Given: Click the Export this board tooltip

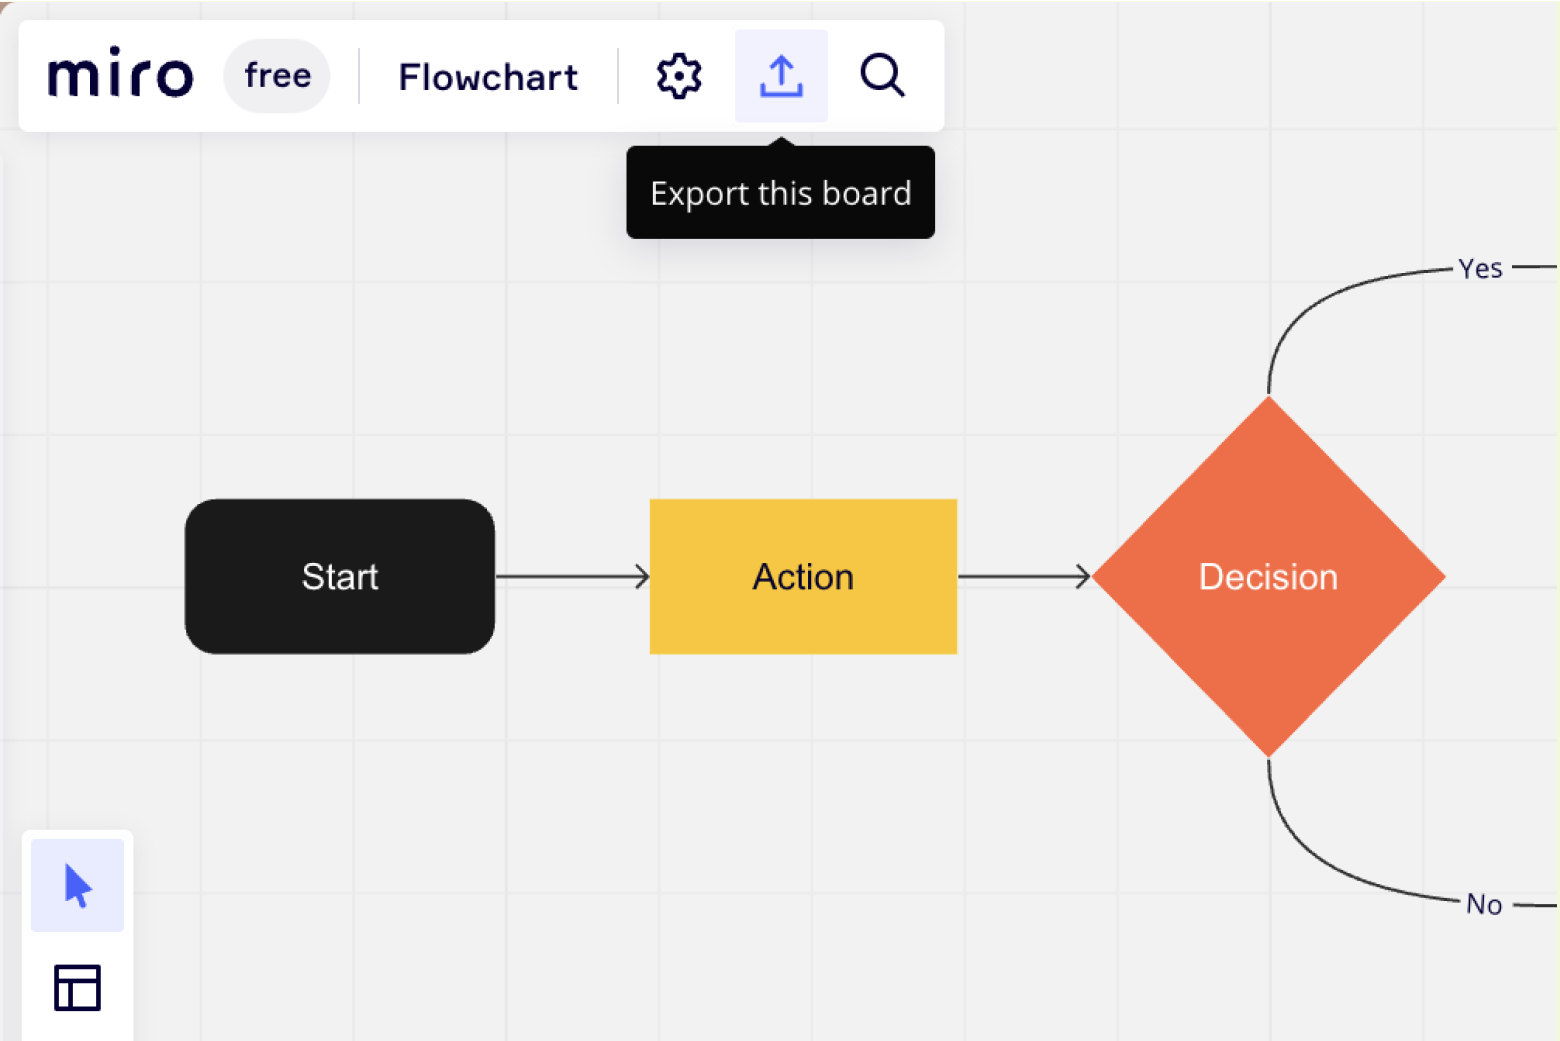Looking at the screenshot, I should pyautogui.click(x=780, y=192).
